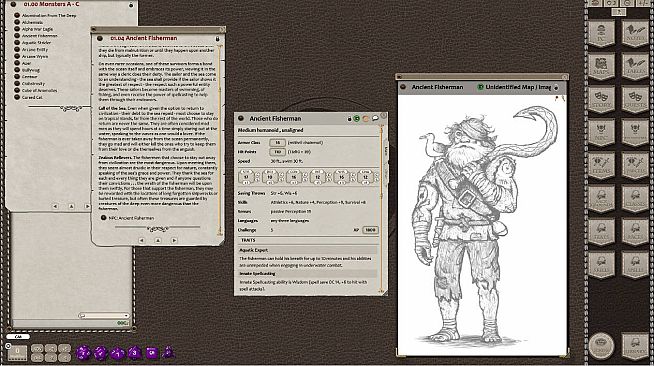Go to previous page in Ancient Fisherman story
This screenshot has height=366, width=654.
point(141,241)
